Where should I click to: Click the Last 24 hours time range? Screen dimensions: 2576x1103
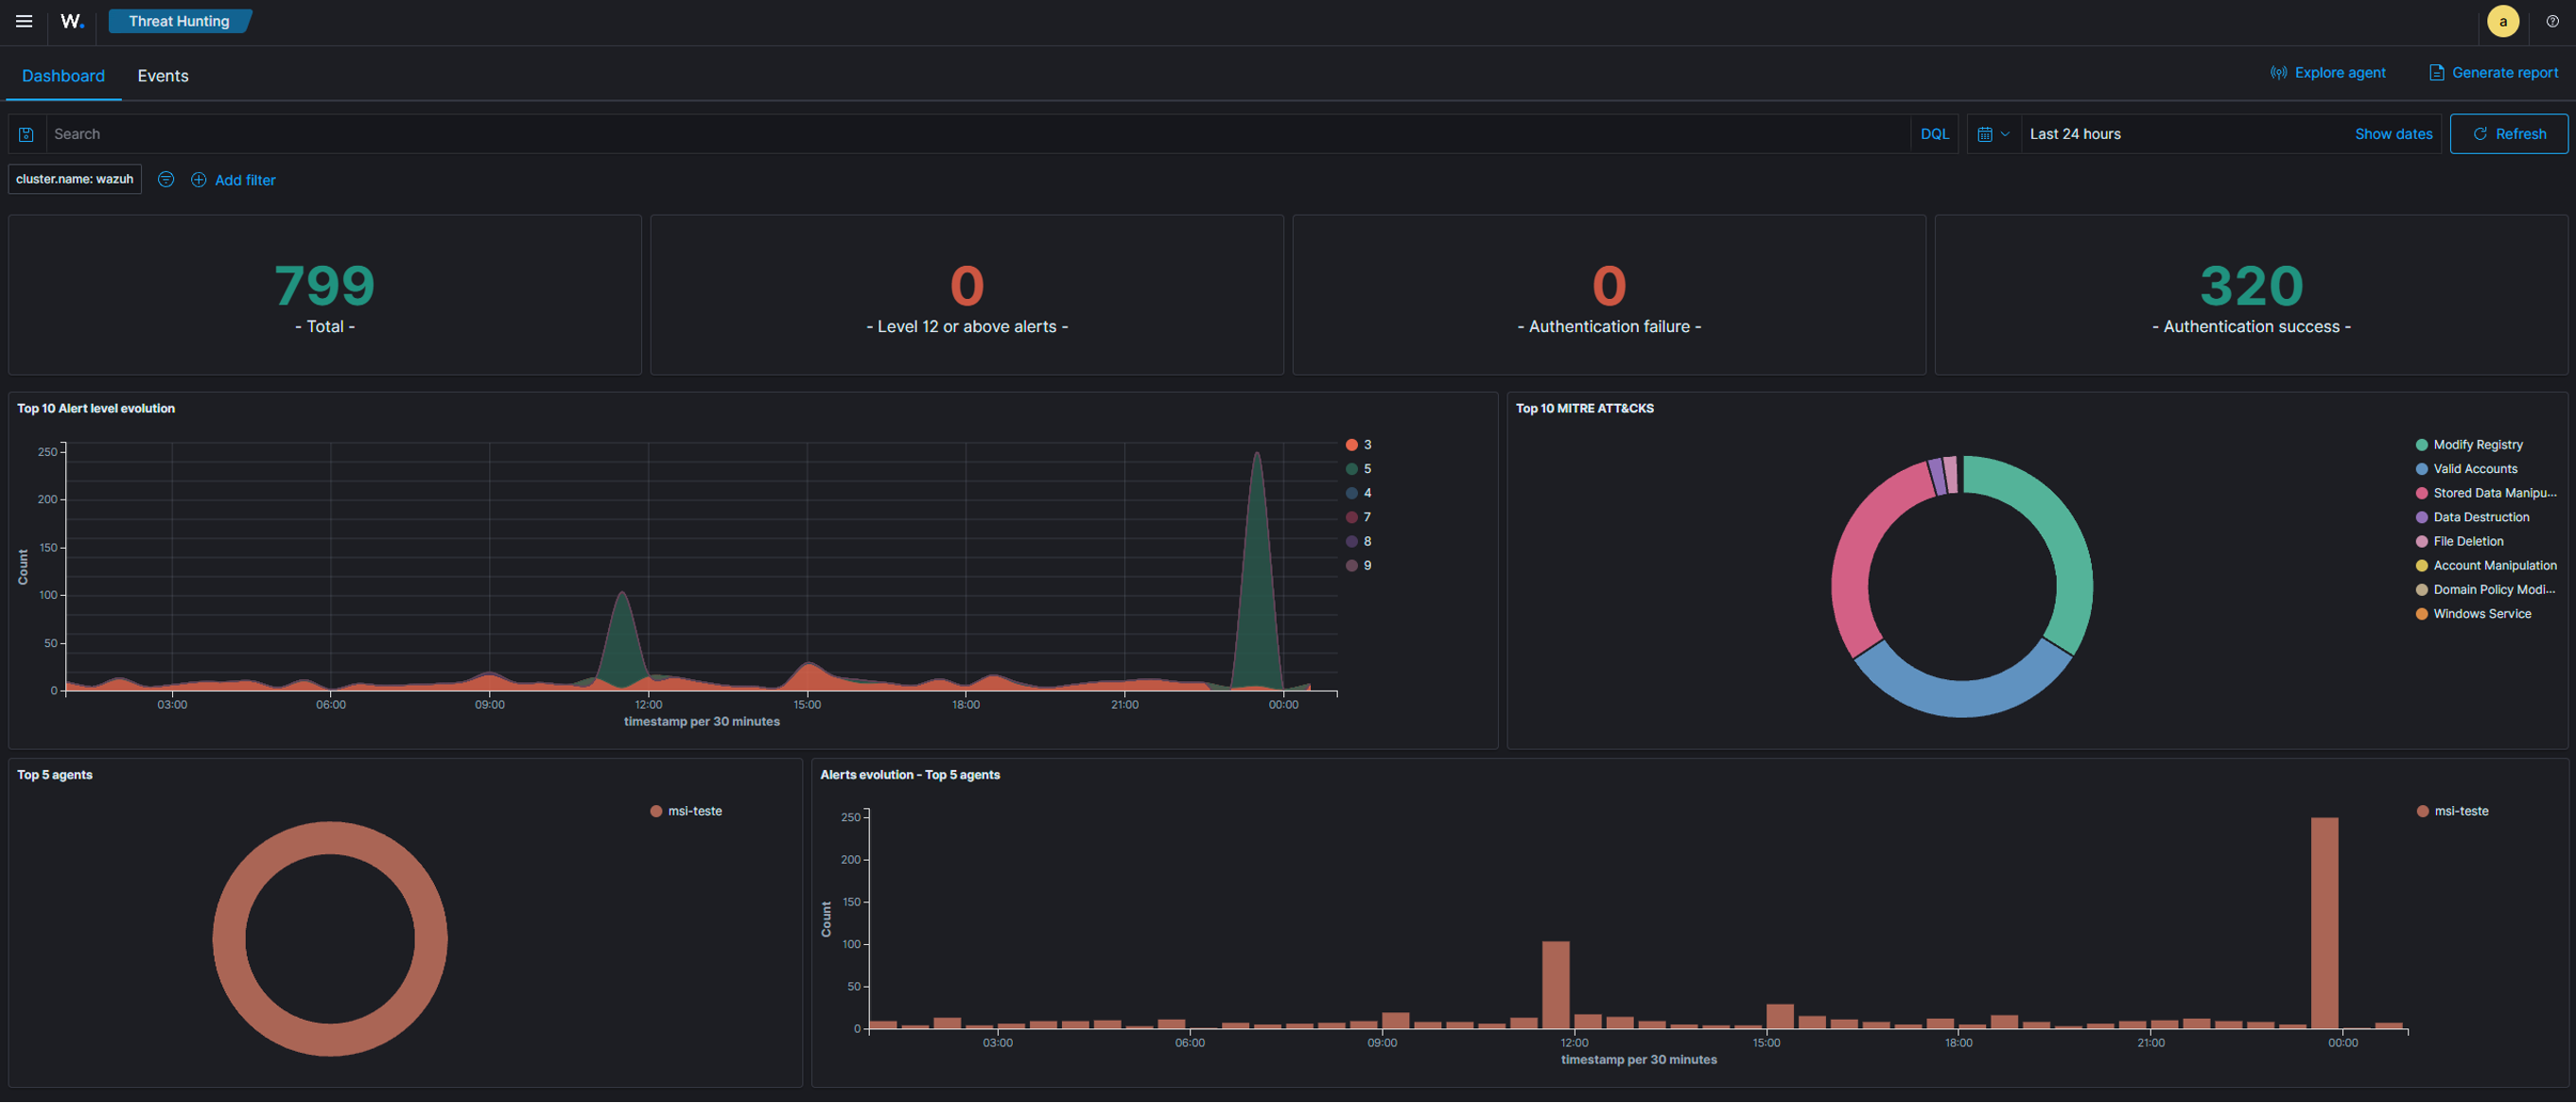tap(2075, 134)
